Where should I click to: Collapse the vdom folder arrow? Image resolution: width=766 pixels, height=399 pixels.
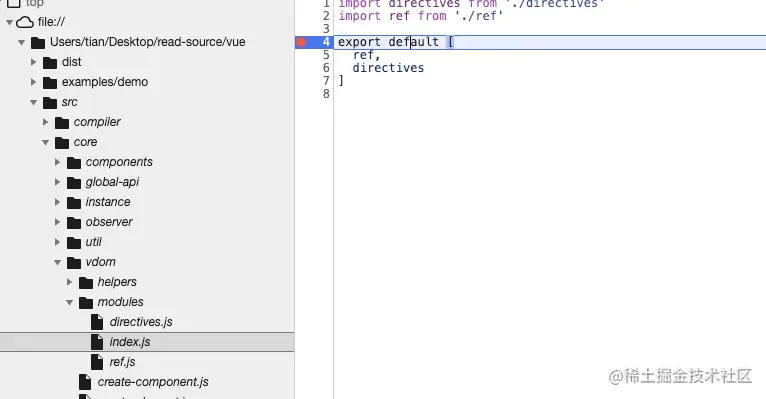(57, 263)
